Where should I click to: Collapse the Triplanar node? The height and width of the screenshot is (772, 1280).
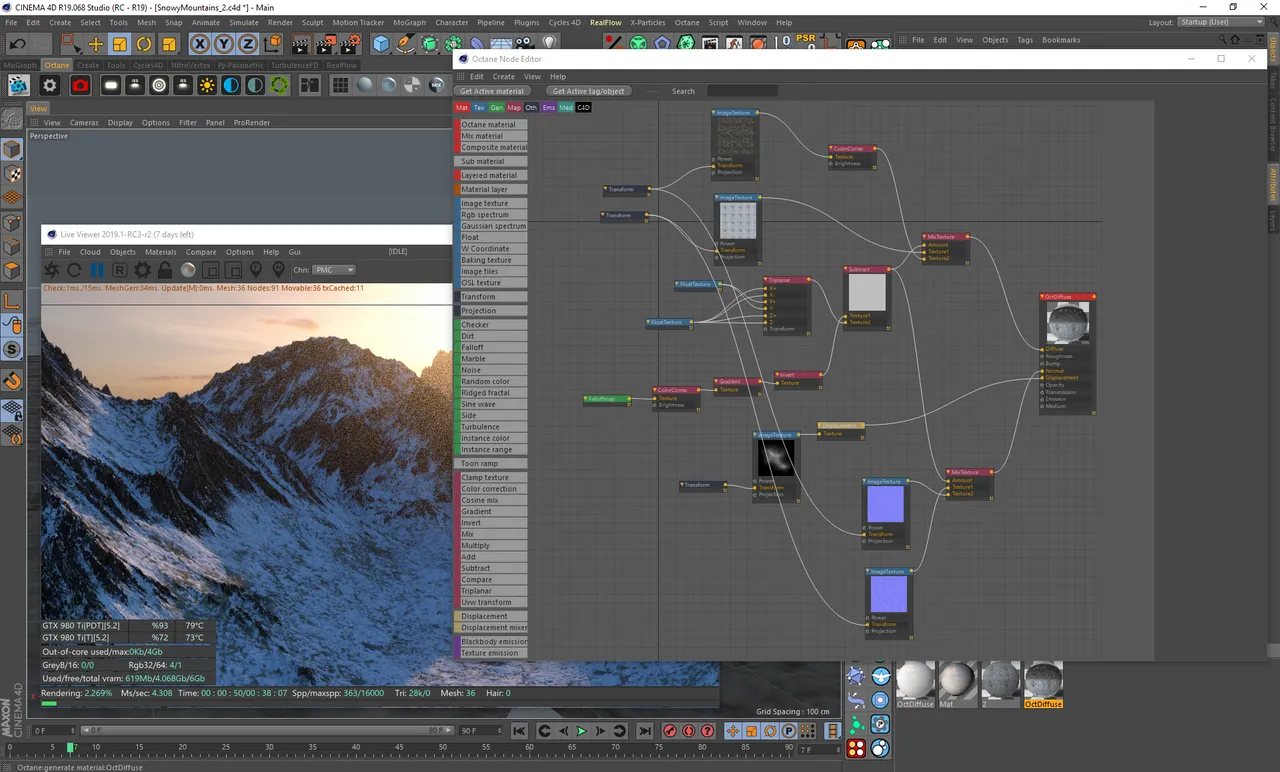pyautogui.click(x=767, y=280)
